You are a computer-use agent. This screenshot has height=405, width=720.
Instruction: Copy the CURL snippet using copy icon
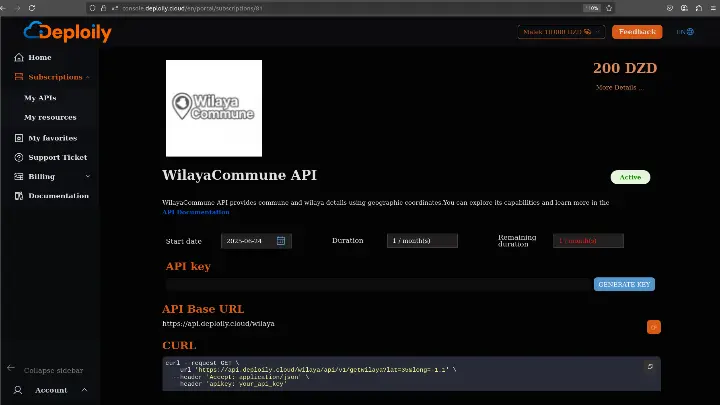coord(650,367)
